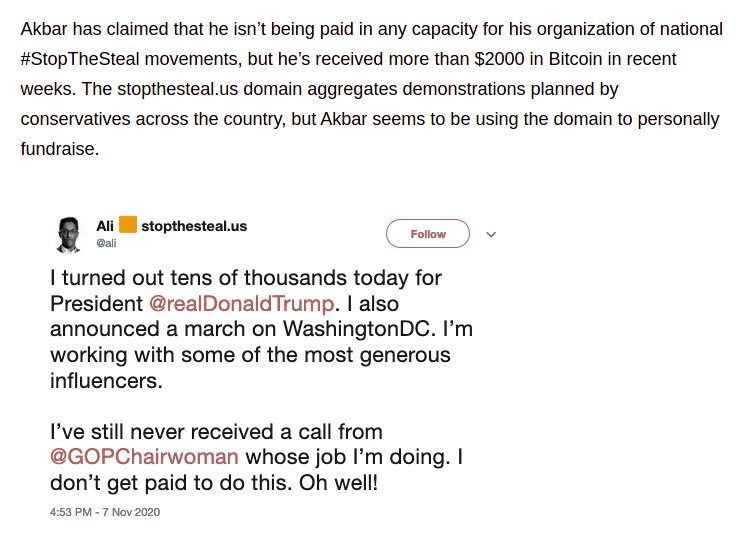Click "WashingtonDC" in the tweet text
This screenshot has width=749, height=540.
(359, 329)
